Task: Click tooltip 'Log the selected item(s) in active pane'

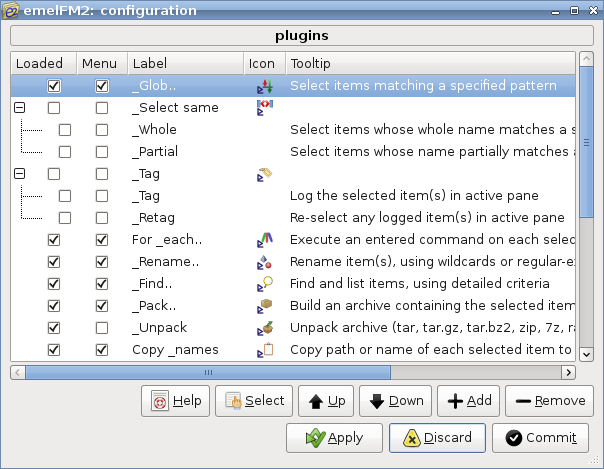Action: click(414, 196)
